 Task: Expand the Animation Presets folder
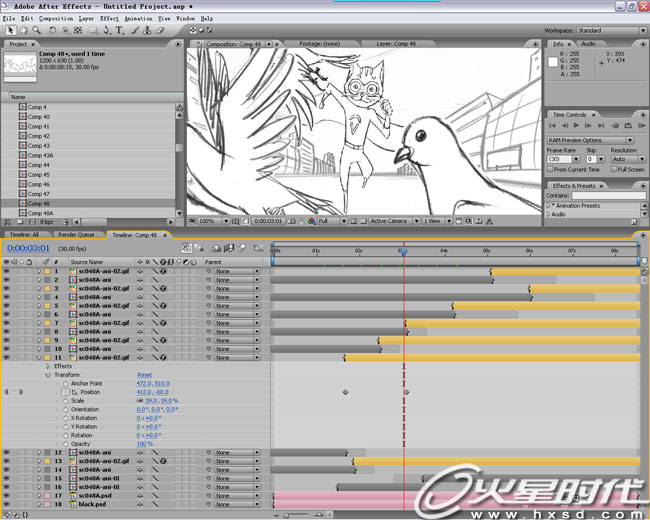[x=548, y=206]
